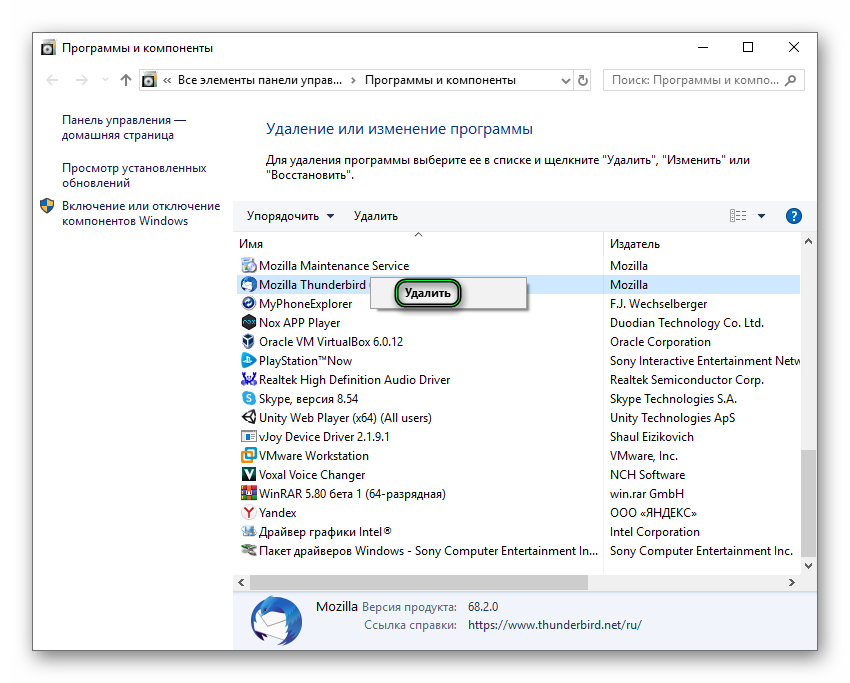Click the Mozilla Maintenance Service icon
Image resolution: width=850 pixels, height=683 pixels.
[248, 266]
